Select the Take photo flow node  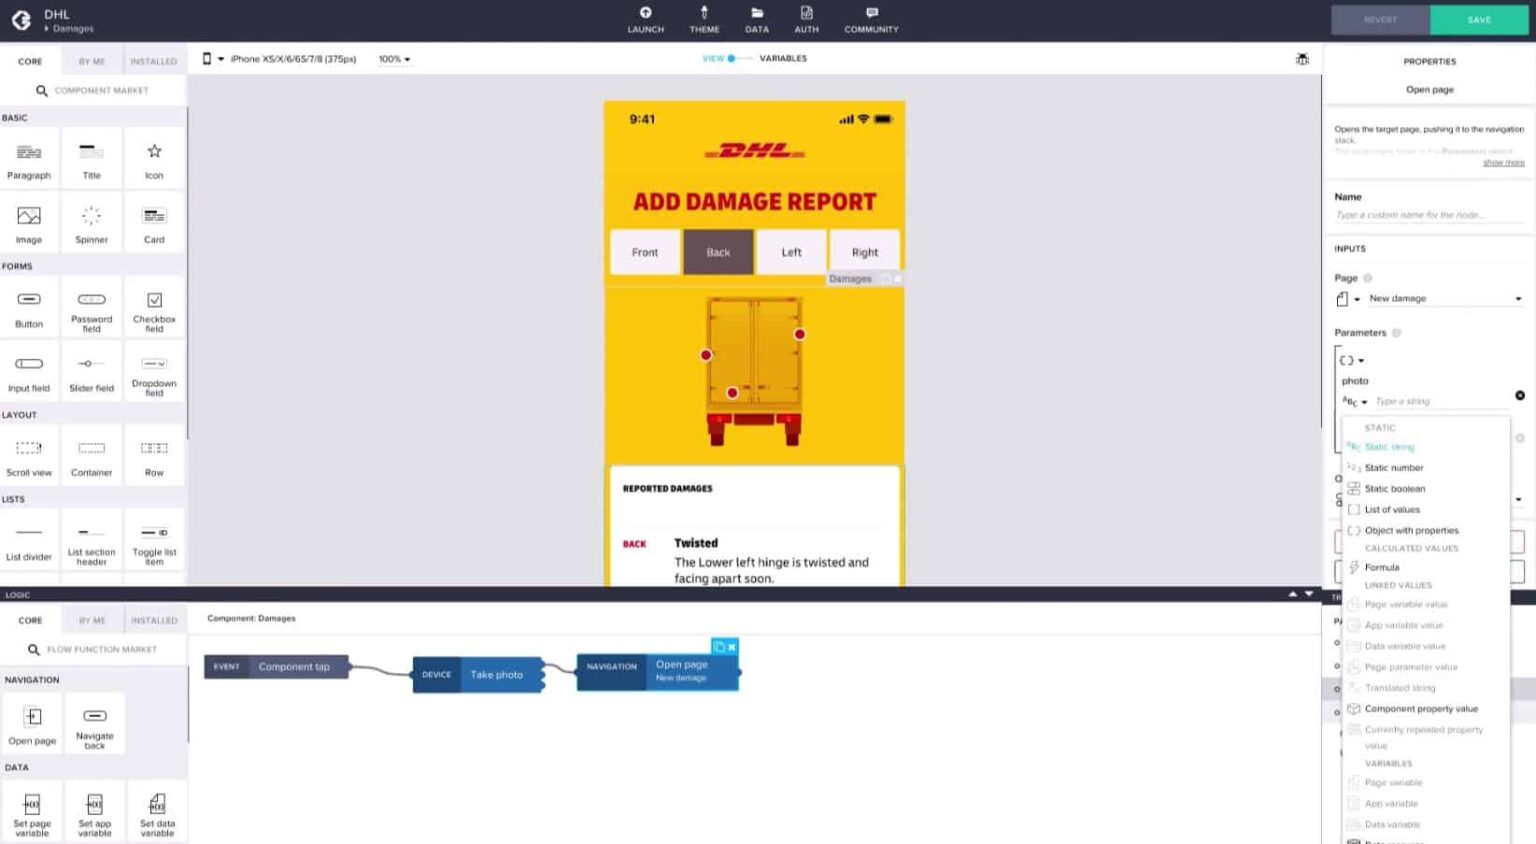(x=478, y=674)
